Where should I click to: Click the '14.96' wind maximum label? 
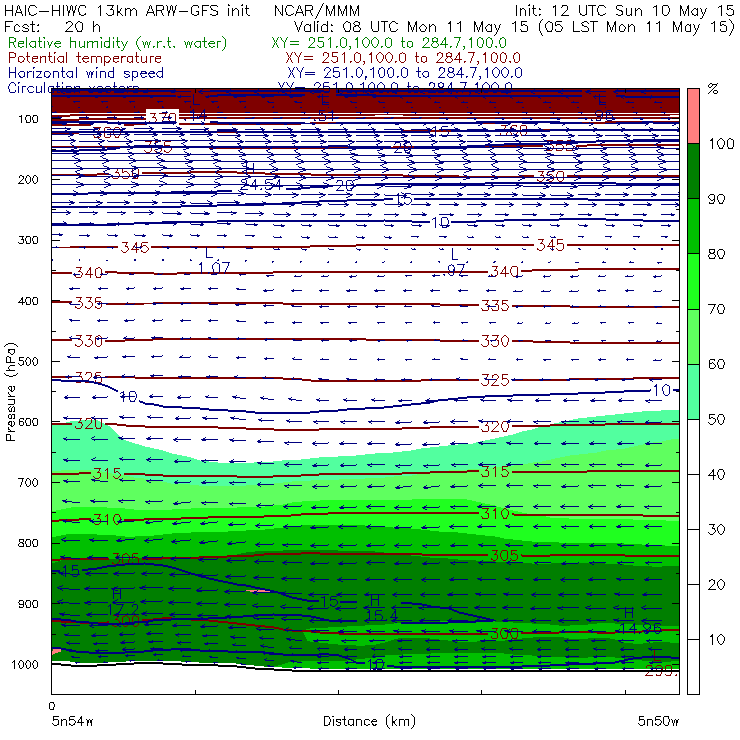640,628
